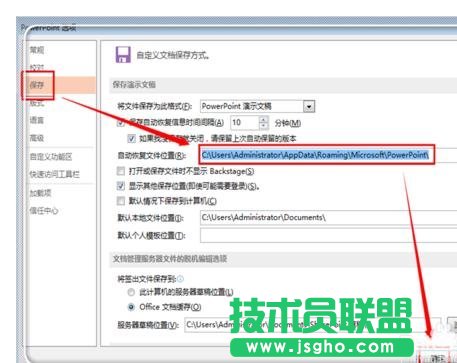Open the 常规 category in options sidebar
The image size is (457, 363).
37,50
